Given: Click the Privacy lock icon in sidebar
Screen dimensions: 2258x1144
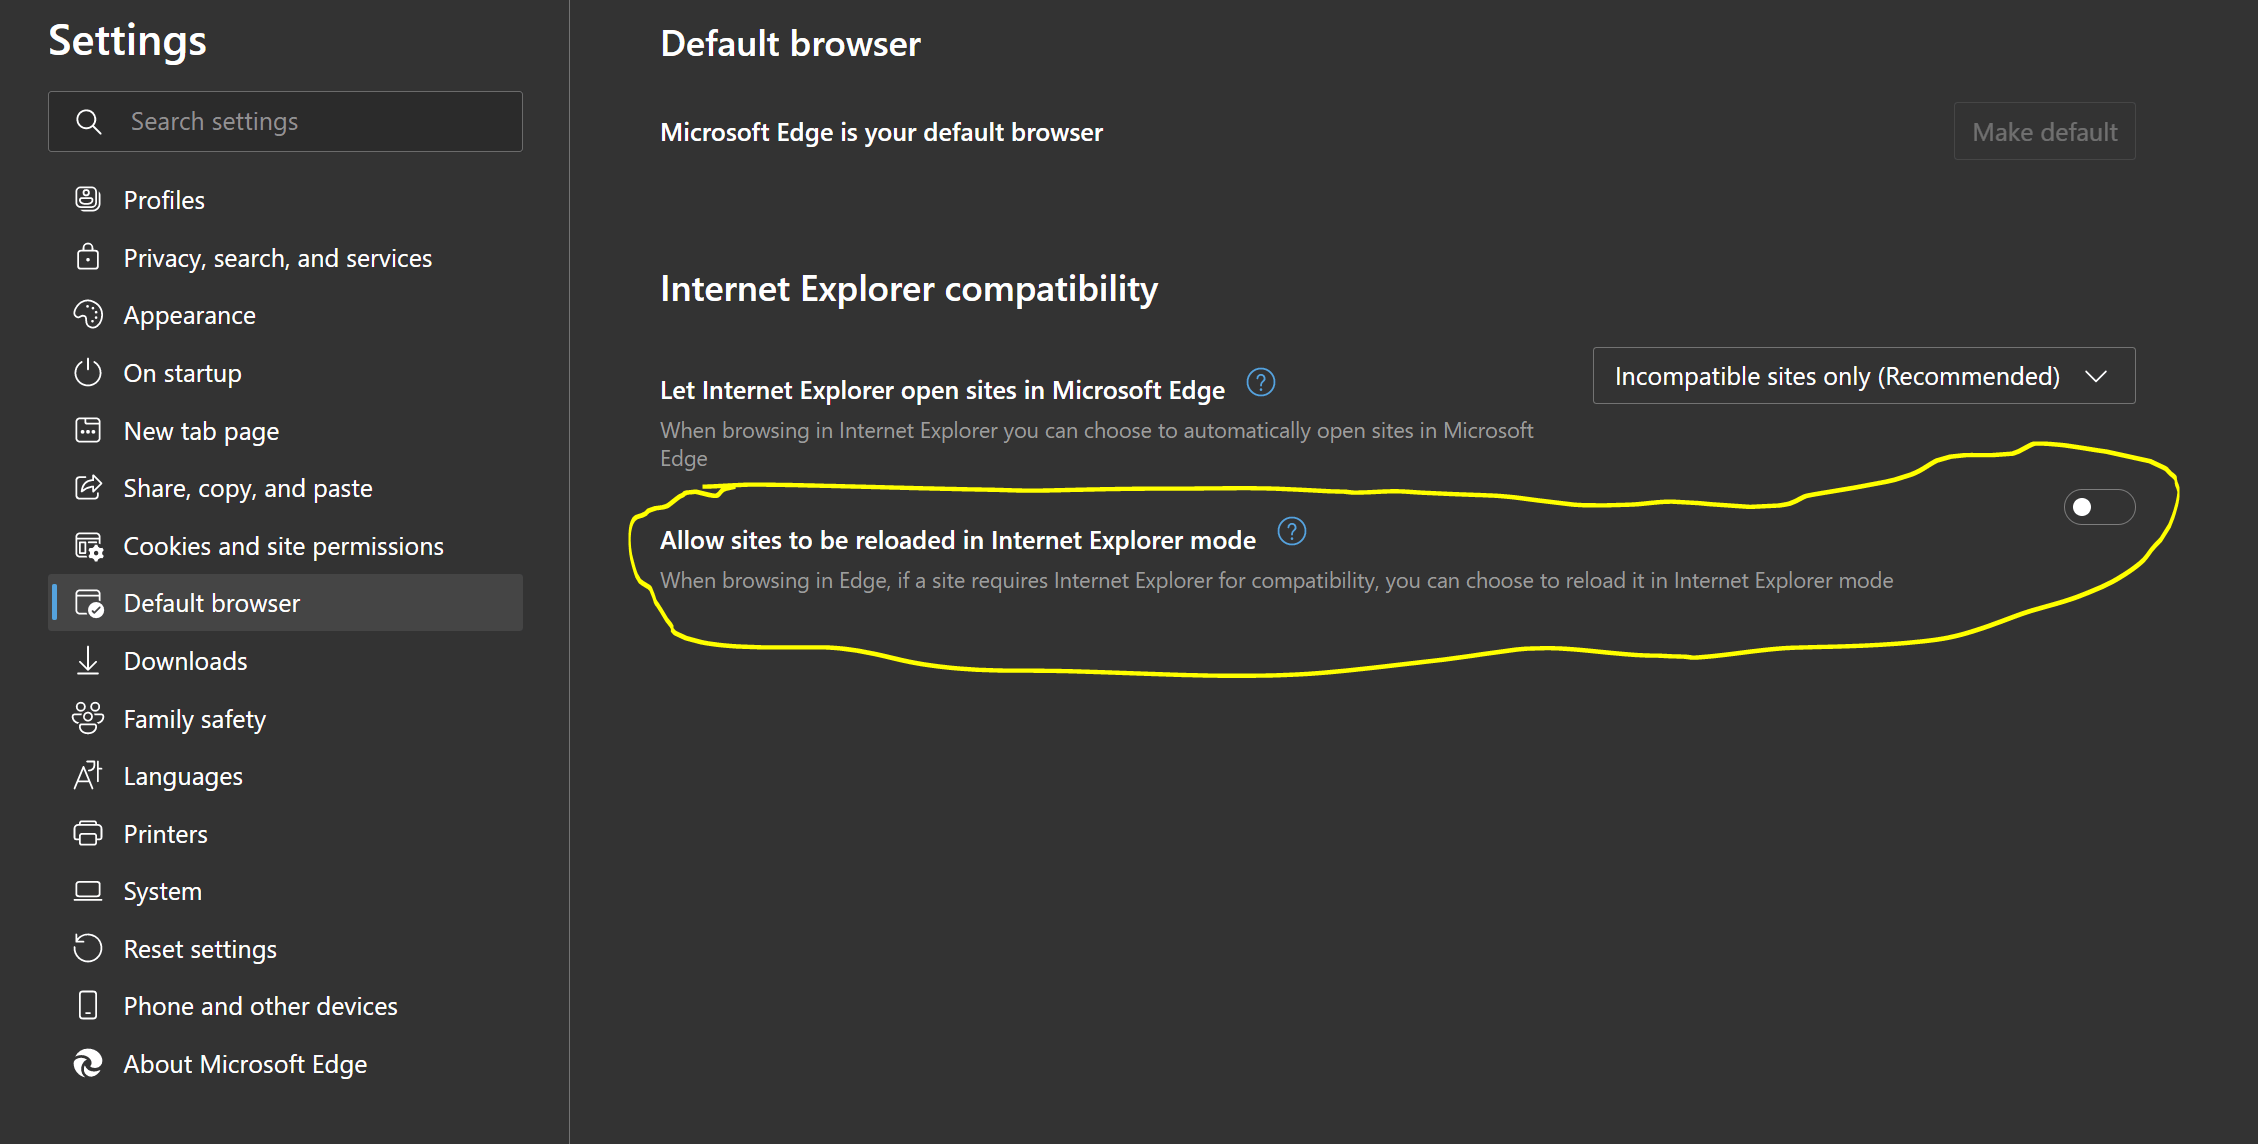Looking at the screenshot, I should (88, 257).
